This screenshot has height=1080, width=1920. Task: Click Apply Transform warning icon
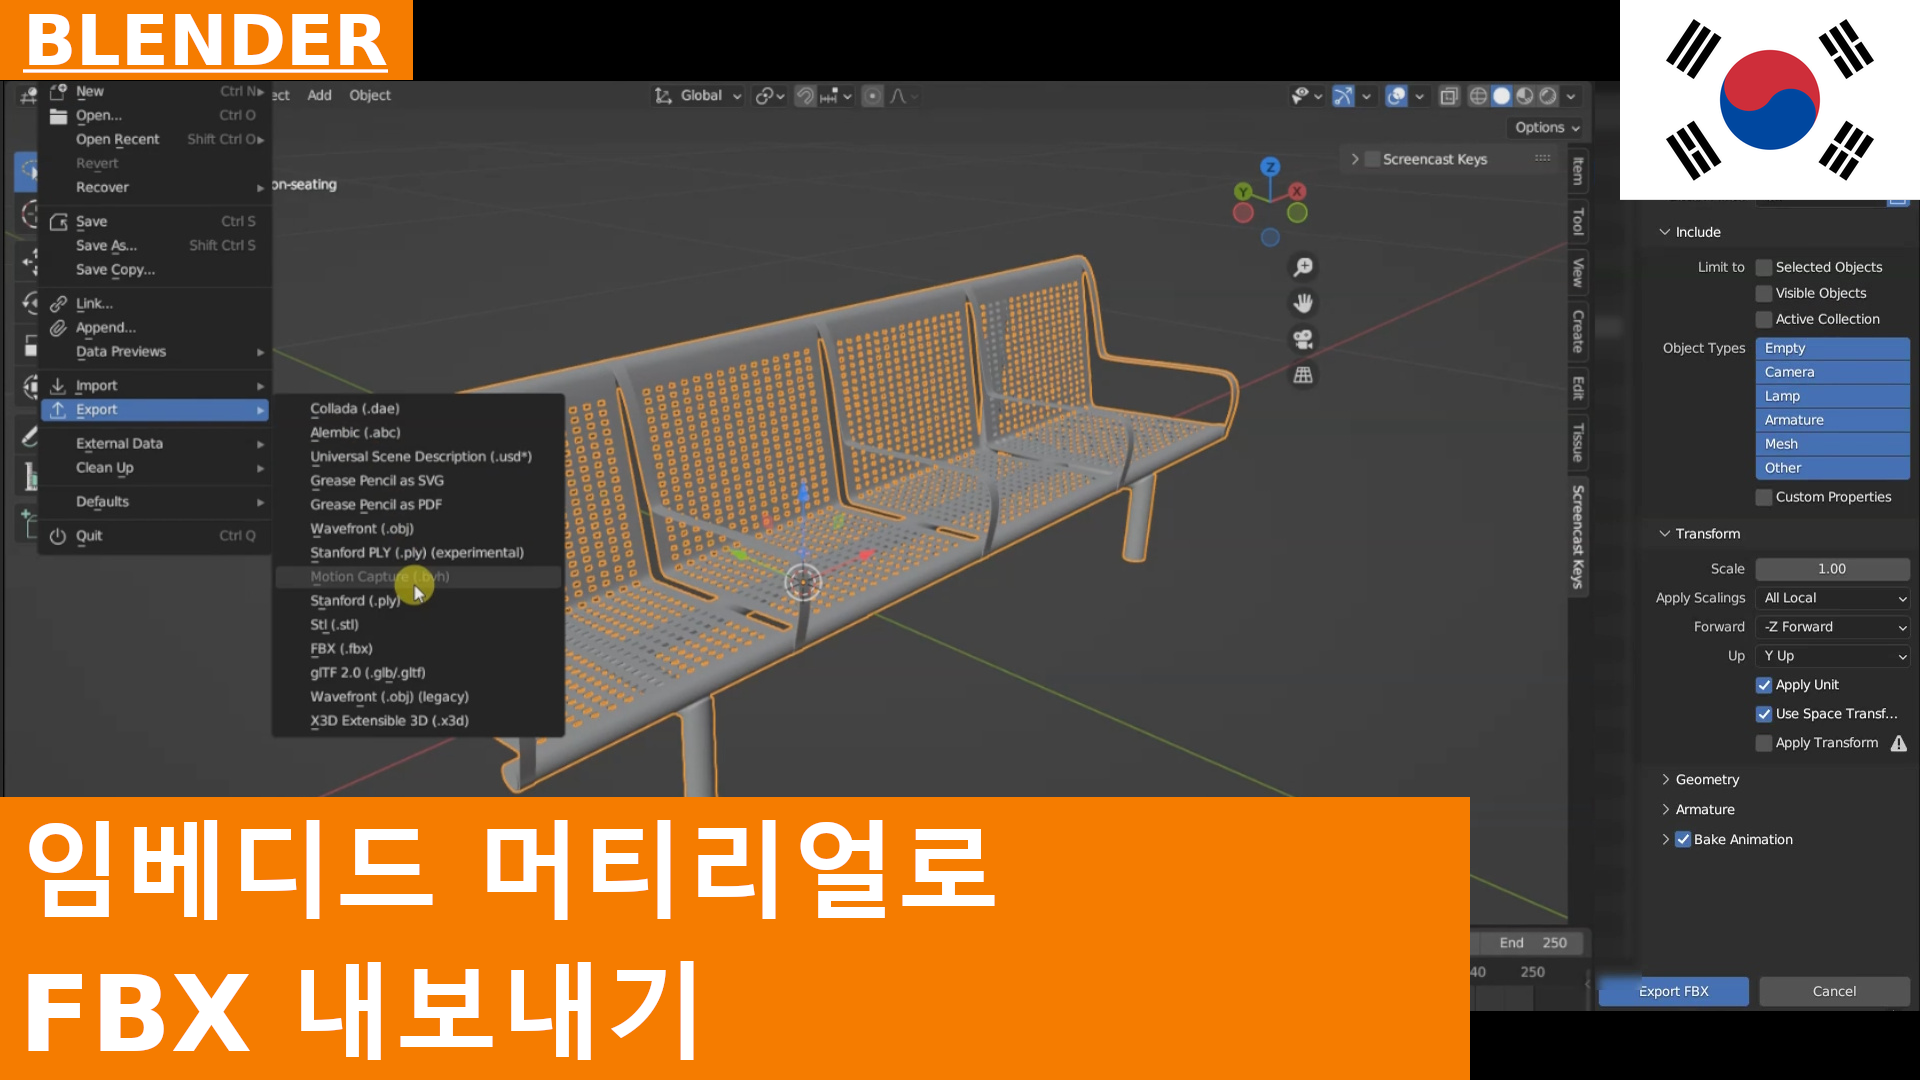click(x=1899, y=743)
